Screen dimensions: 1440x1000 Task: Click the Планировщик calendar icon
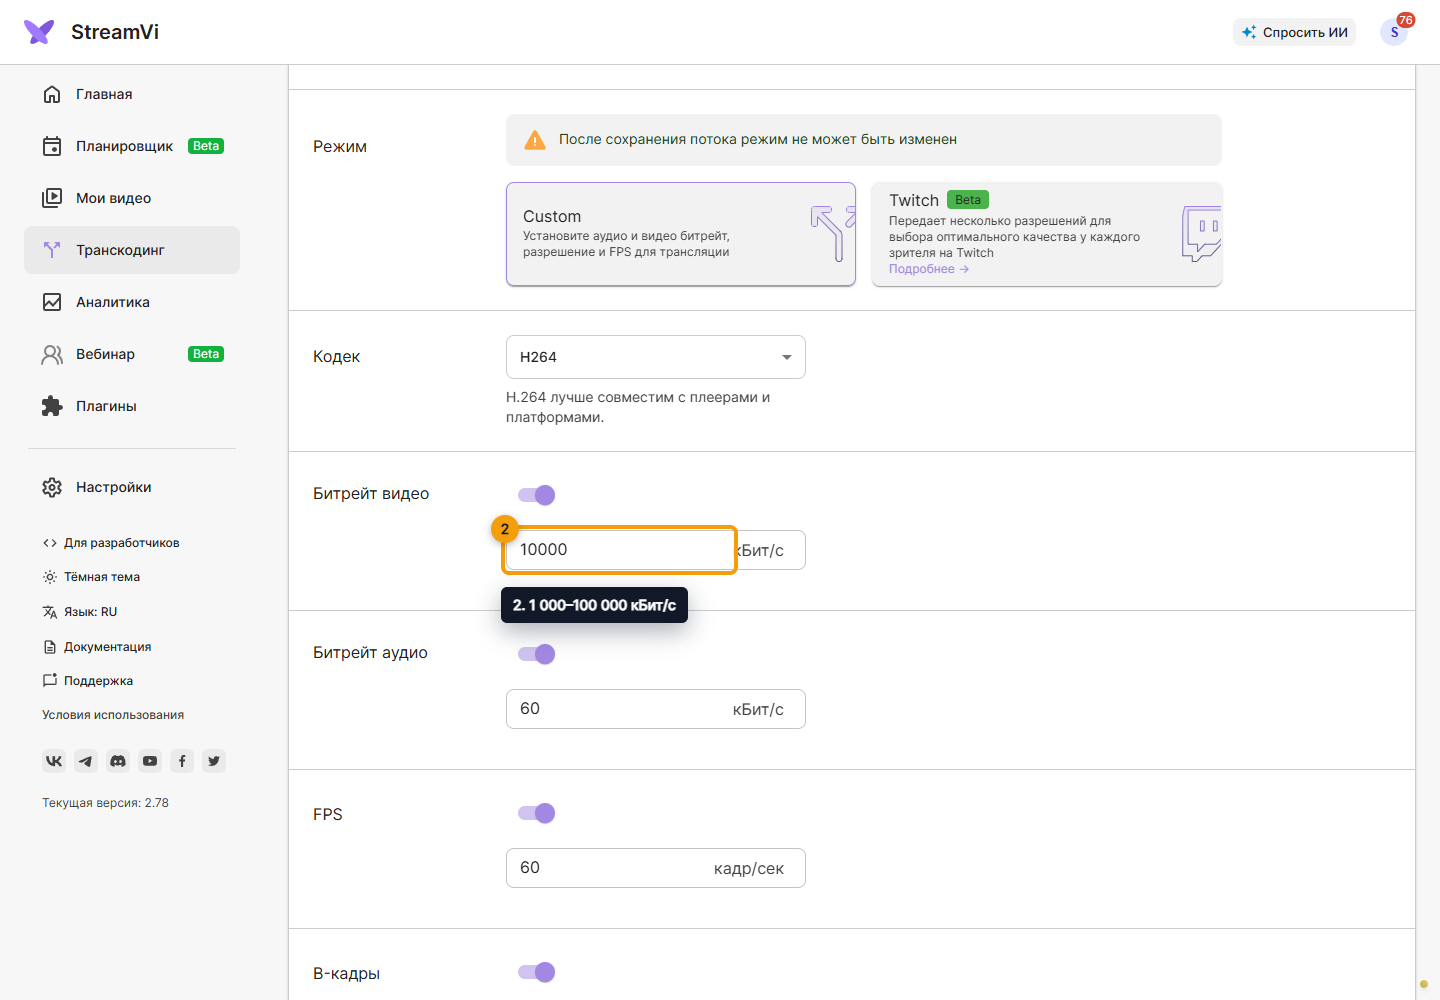(52, 146)
